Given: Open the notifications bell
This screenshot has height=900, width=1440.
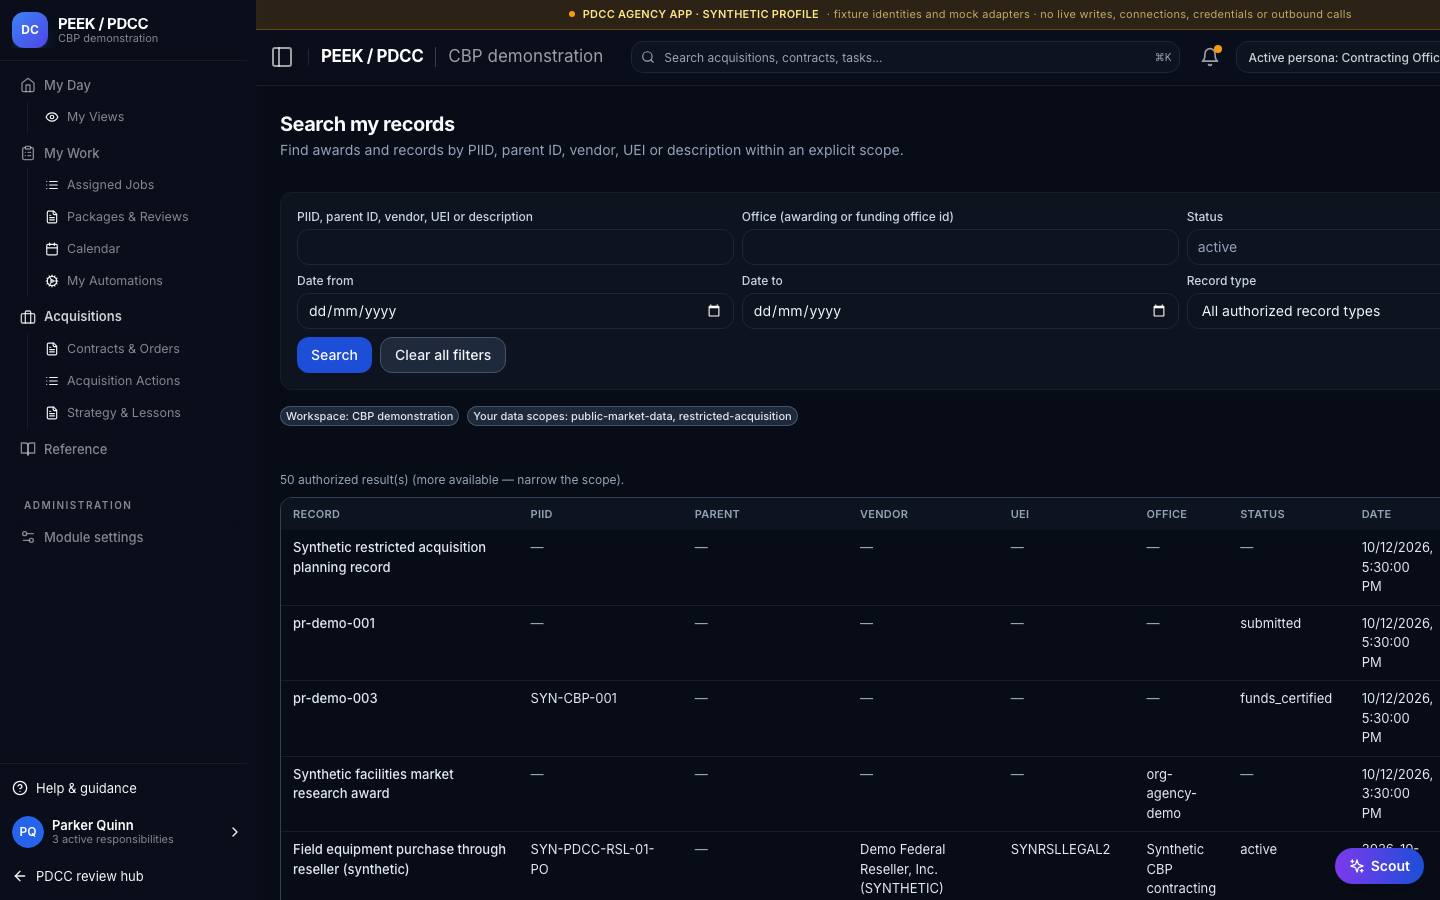Looking at the screenshot, I should pyautogui.click(x=1210, y=57).
